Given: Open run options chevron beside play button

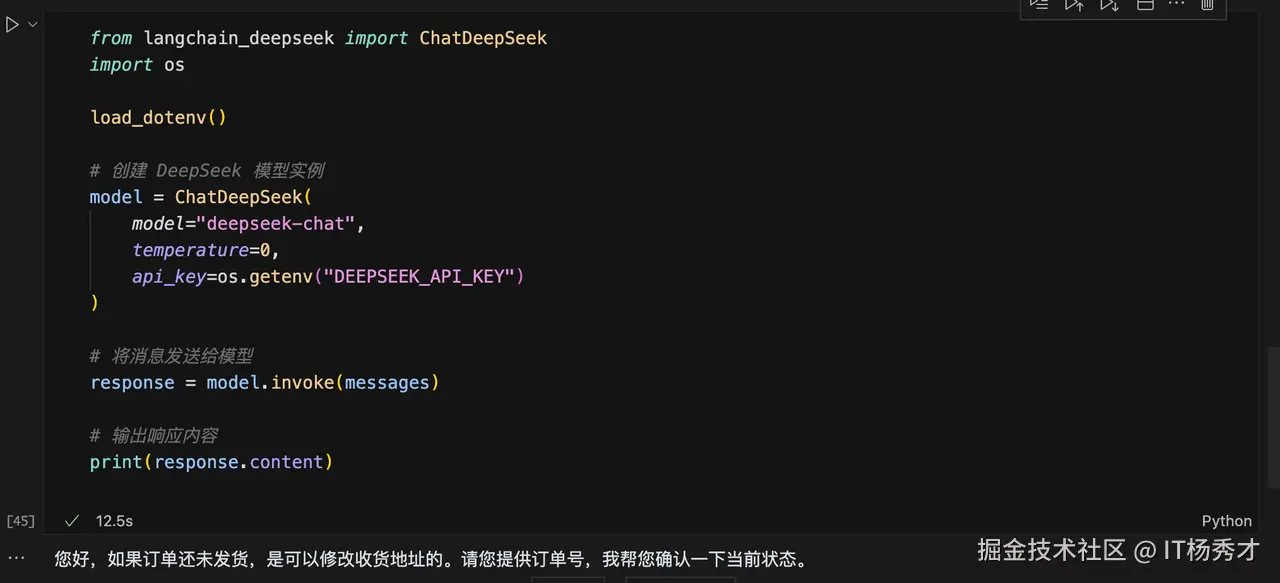Looking at the screenshot, I should point(32,24).
